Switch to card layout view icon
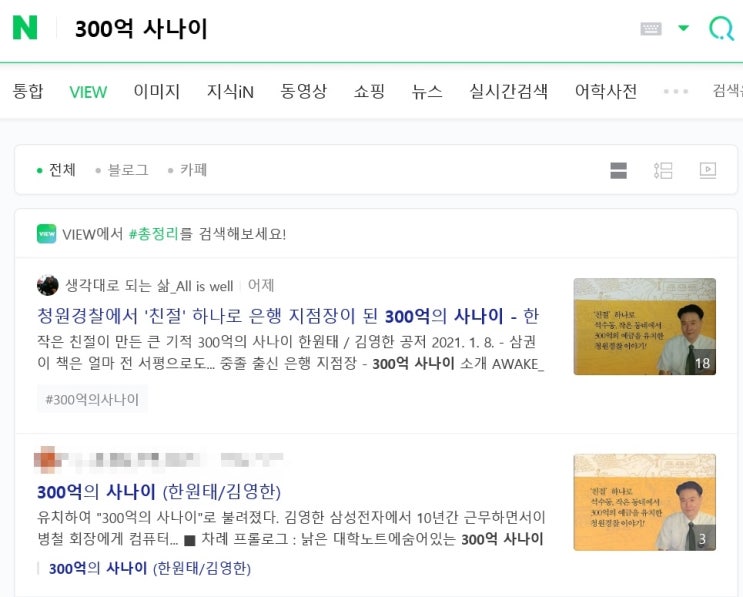Viewport: 743px width, 597px height. tap(618, 170)
